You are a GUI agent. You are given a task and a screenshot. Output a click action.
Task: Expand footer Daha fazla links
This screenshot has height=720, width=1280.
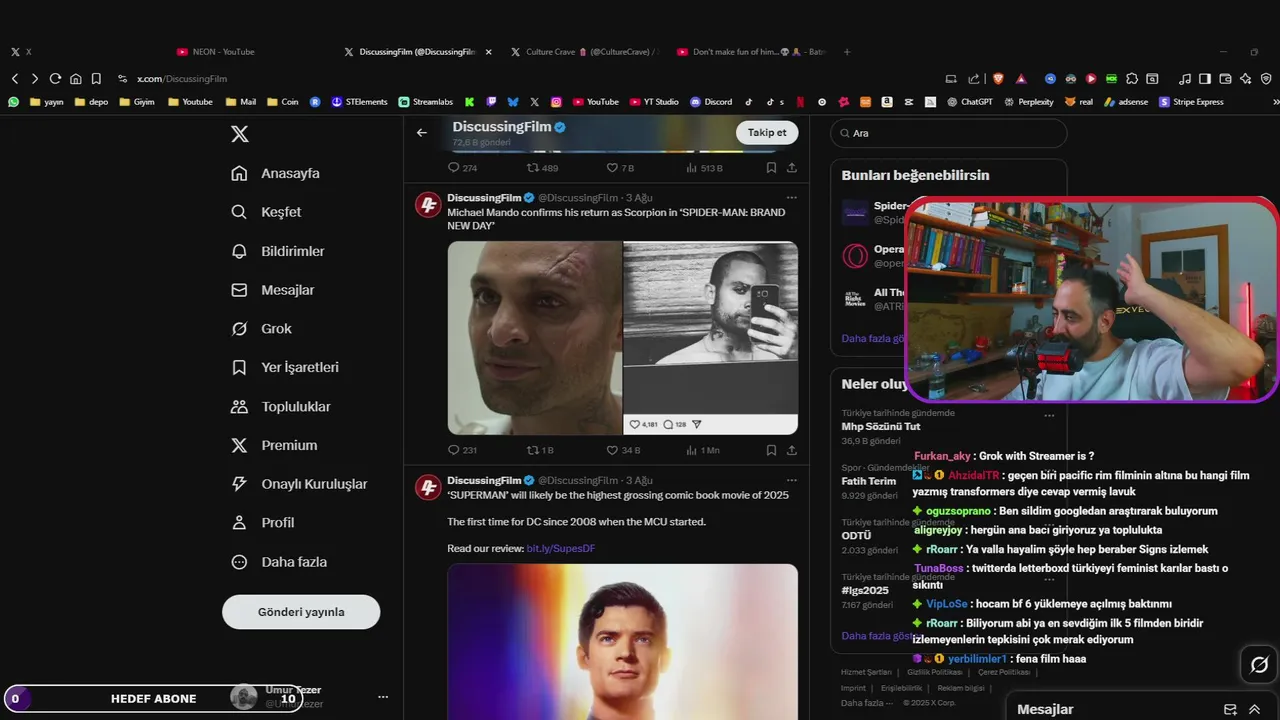(867, 703)
